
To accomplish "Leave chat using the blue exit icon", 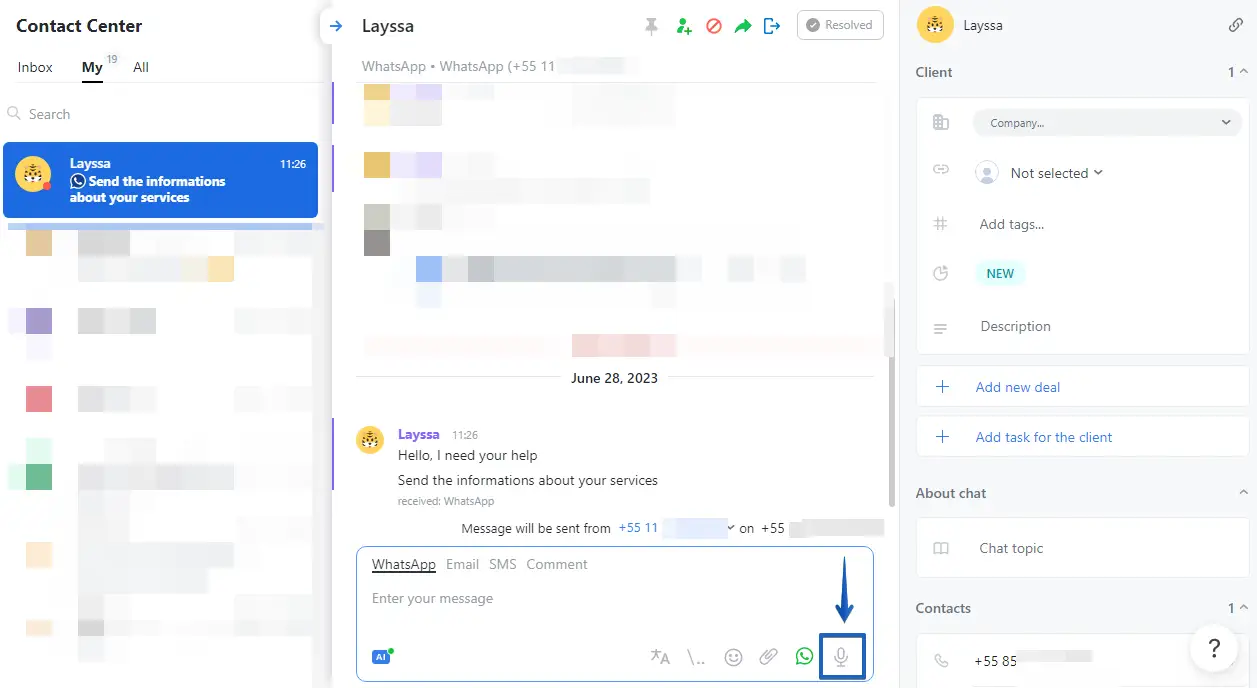I will click(771, 26).
